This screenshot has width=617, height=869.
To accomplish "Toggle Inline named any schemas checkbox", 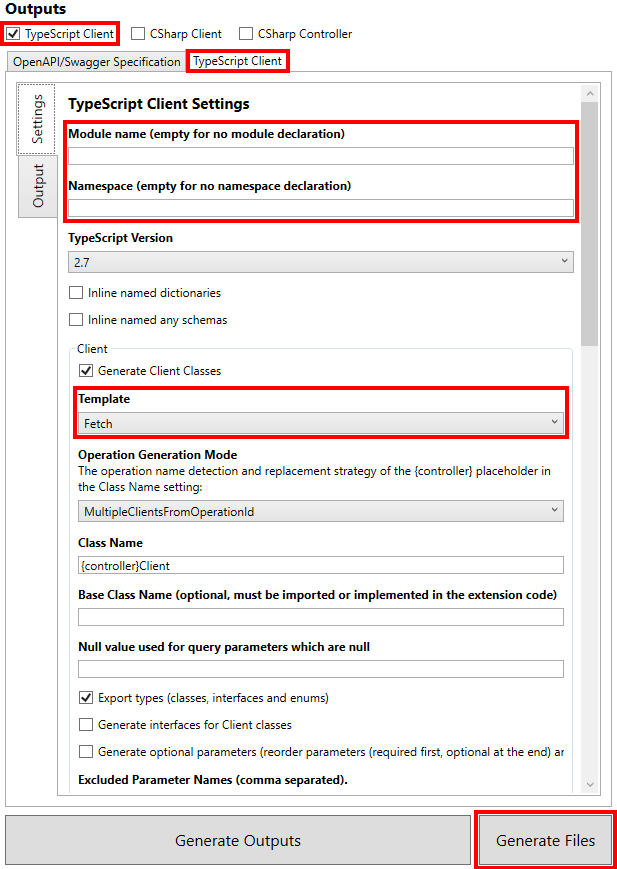I will coord(76,320).
